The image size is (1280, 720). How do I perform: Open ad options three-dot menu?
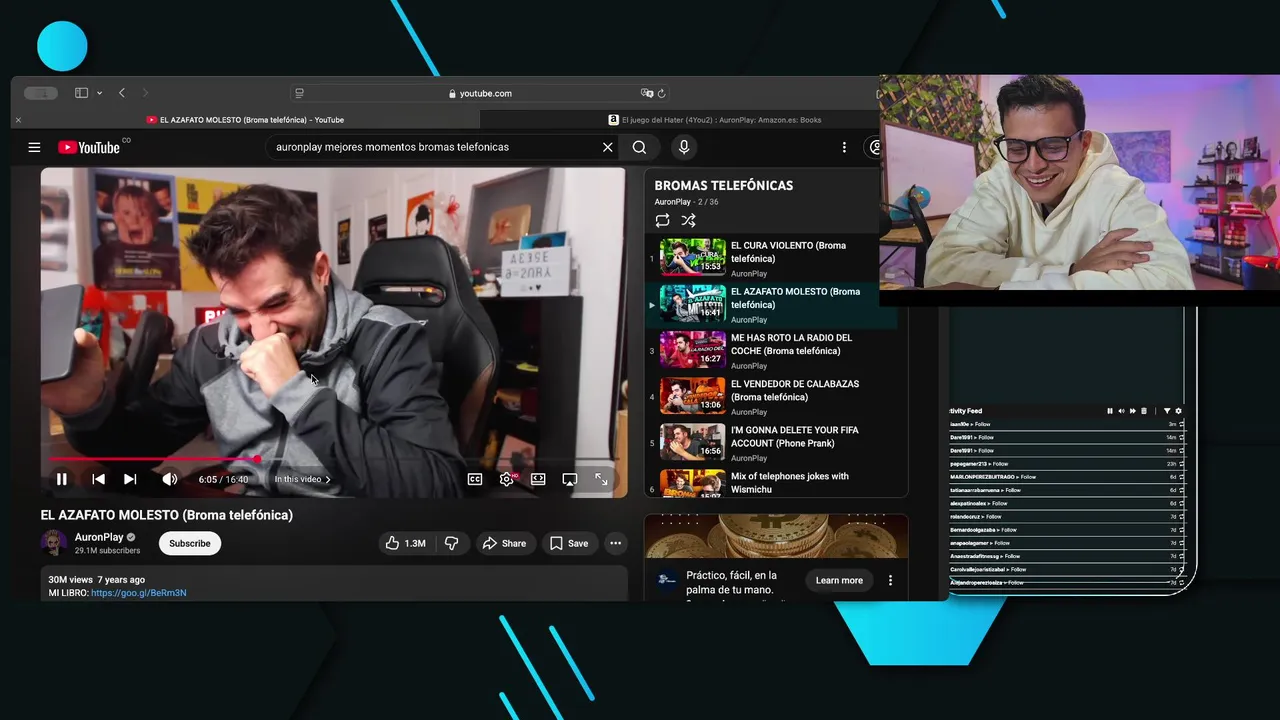[x=890, y=580]
